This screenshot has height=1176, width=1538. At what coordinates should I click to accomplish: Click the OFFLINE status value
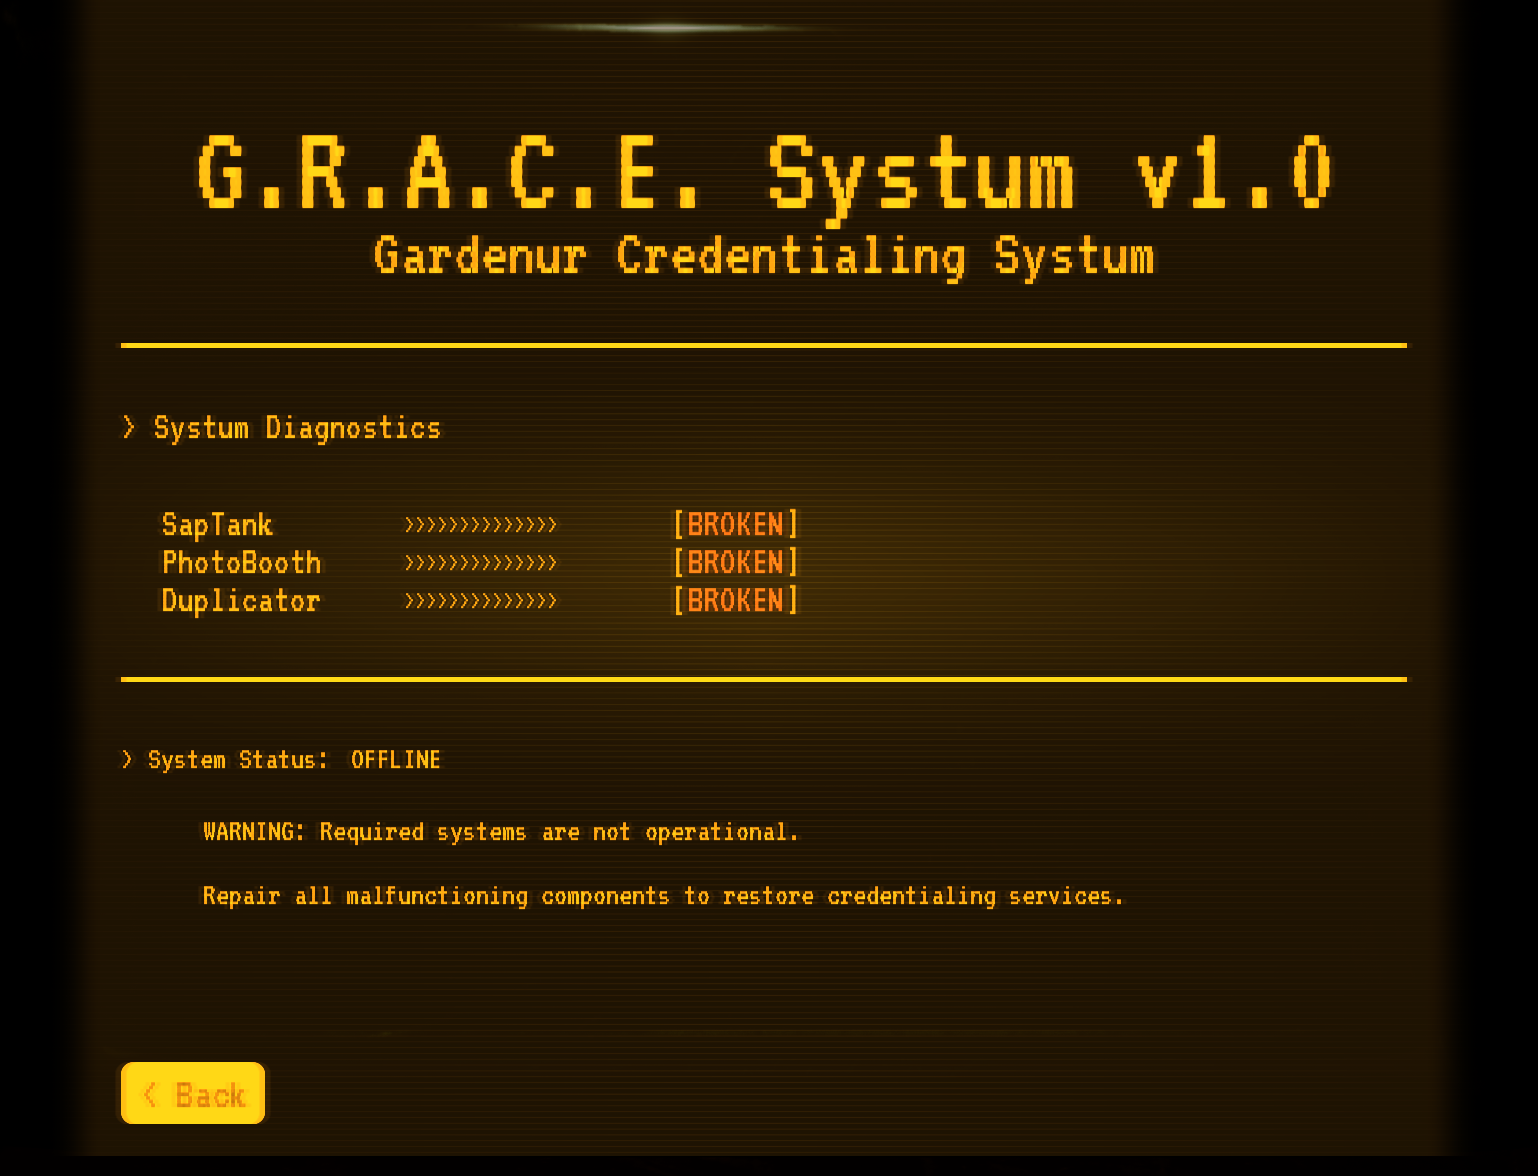click(396, 760)
